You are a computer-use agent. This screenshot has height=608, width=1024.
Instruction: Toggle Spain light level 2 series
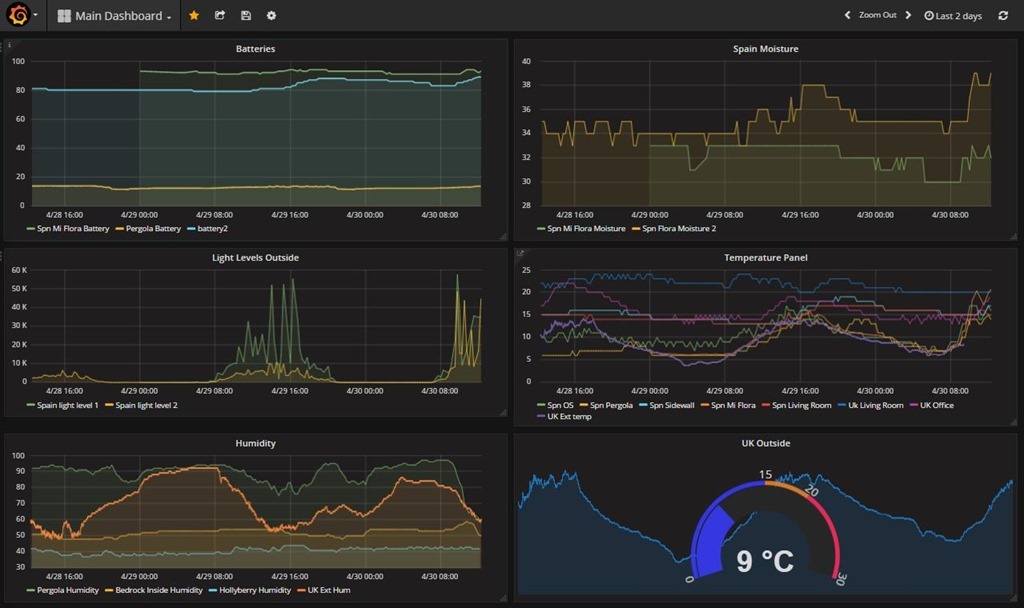pyautogui.click(x=146, y=405)
